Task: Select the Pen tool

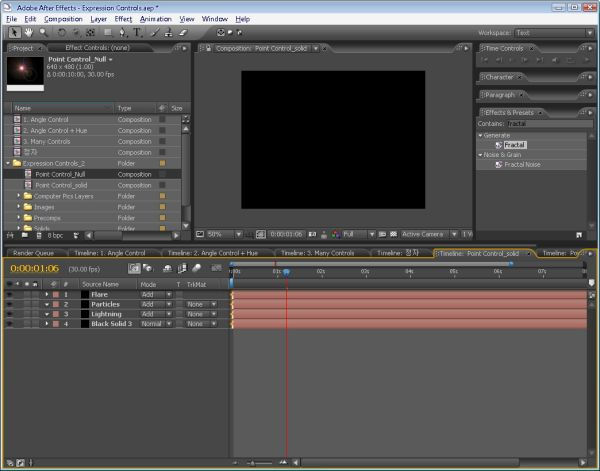Action: click(122, 33)
